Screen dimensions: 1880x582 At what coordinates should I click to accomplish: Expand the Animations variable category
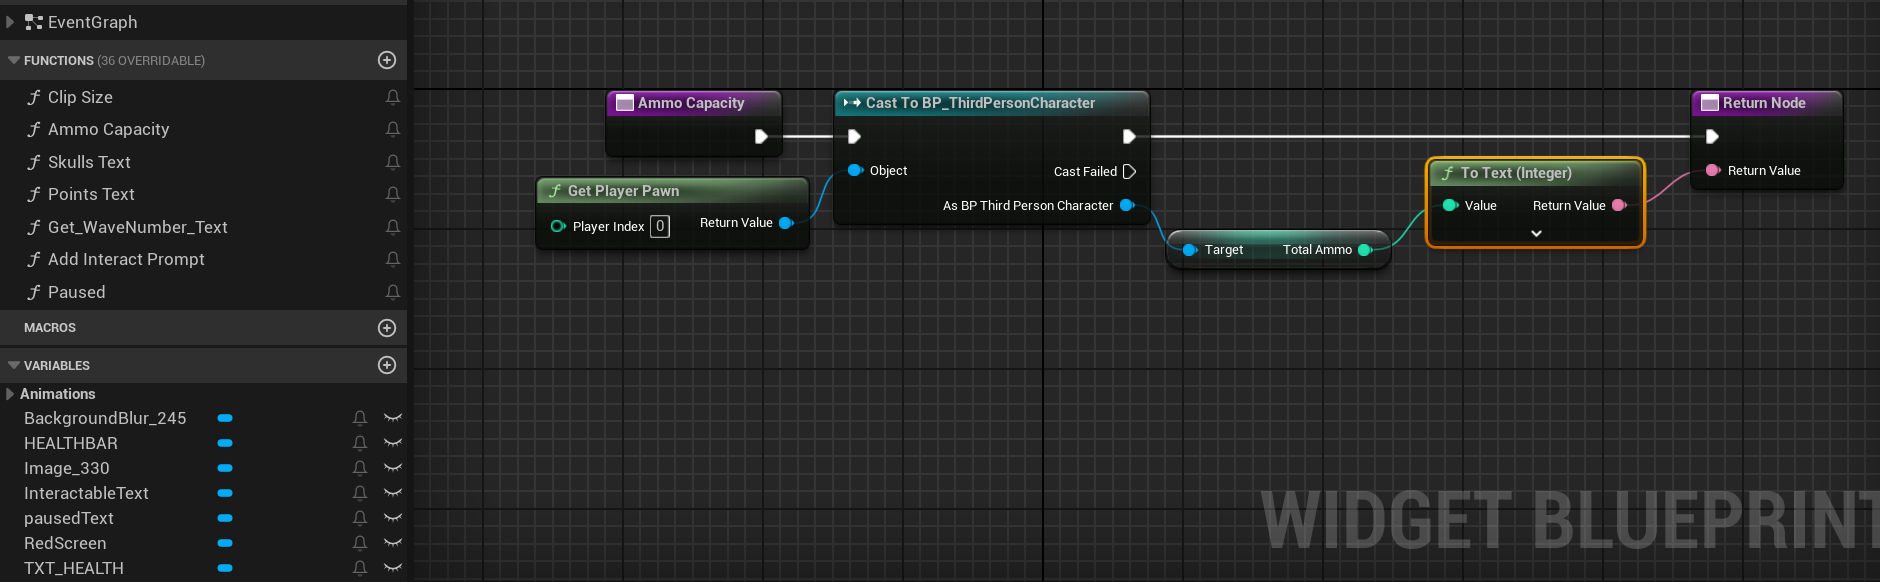point(10,394)
